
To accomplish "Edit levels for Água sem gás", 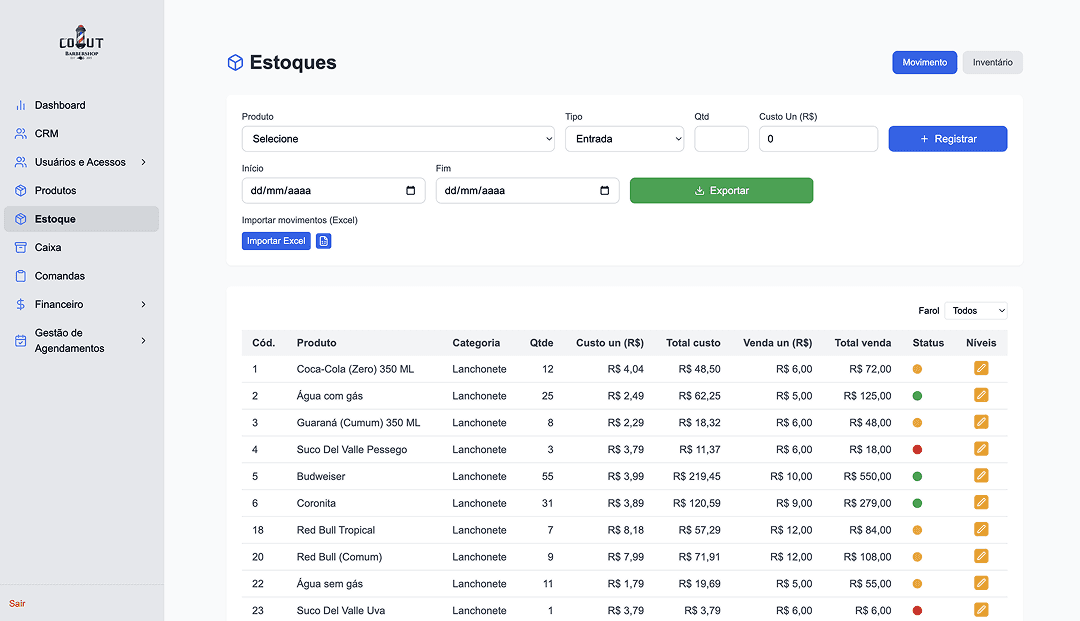I will (982, 583).
